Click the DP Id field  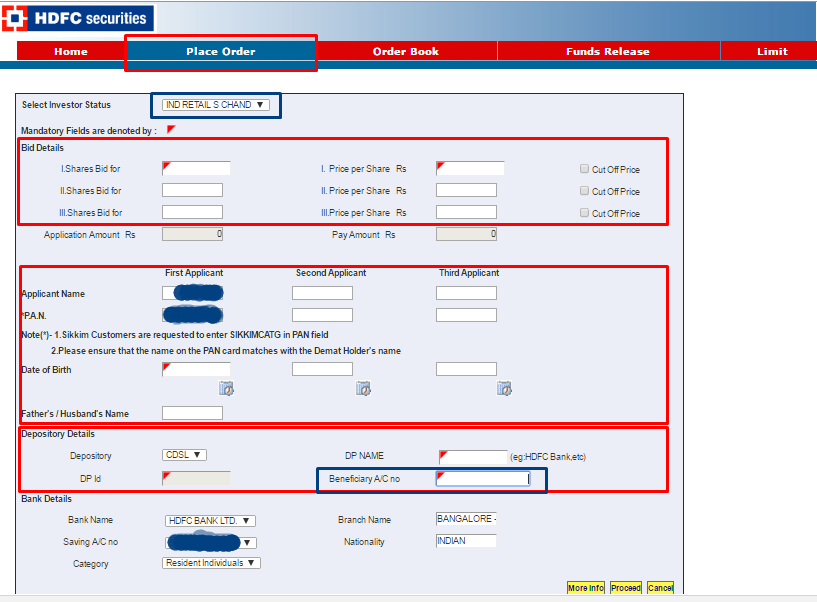pyautogui.click(x=196, y=478)
